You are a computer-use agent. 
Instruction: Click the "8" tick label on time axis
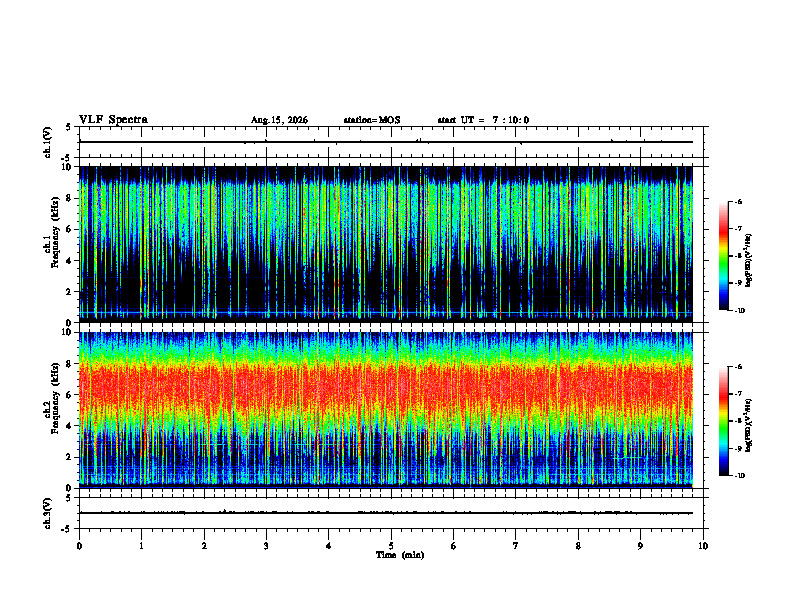pyautogui.click(x=578, y=546)
